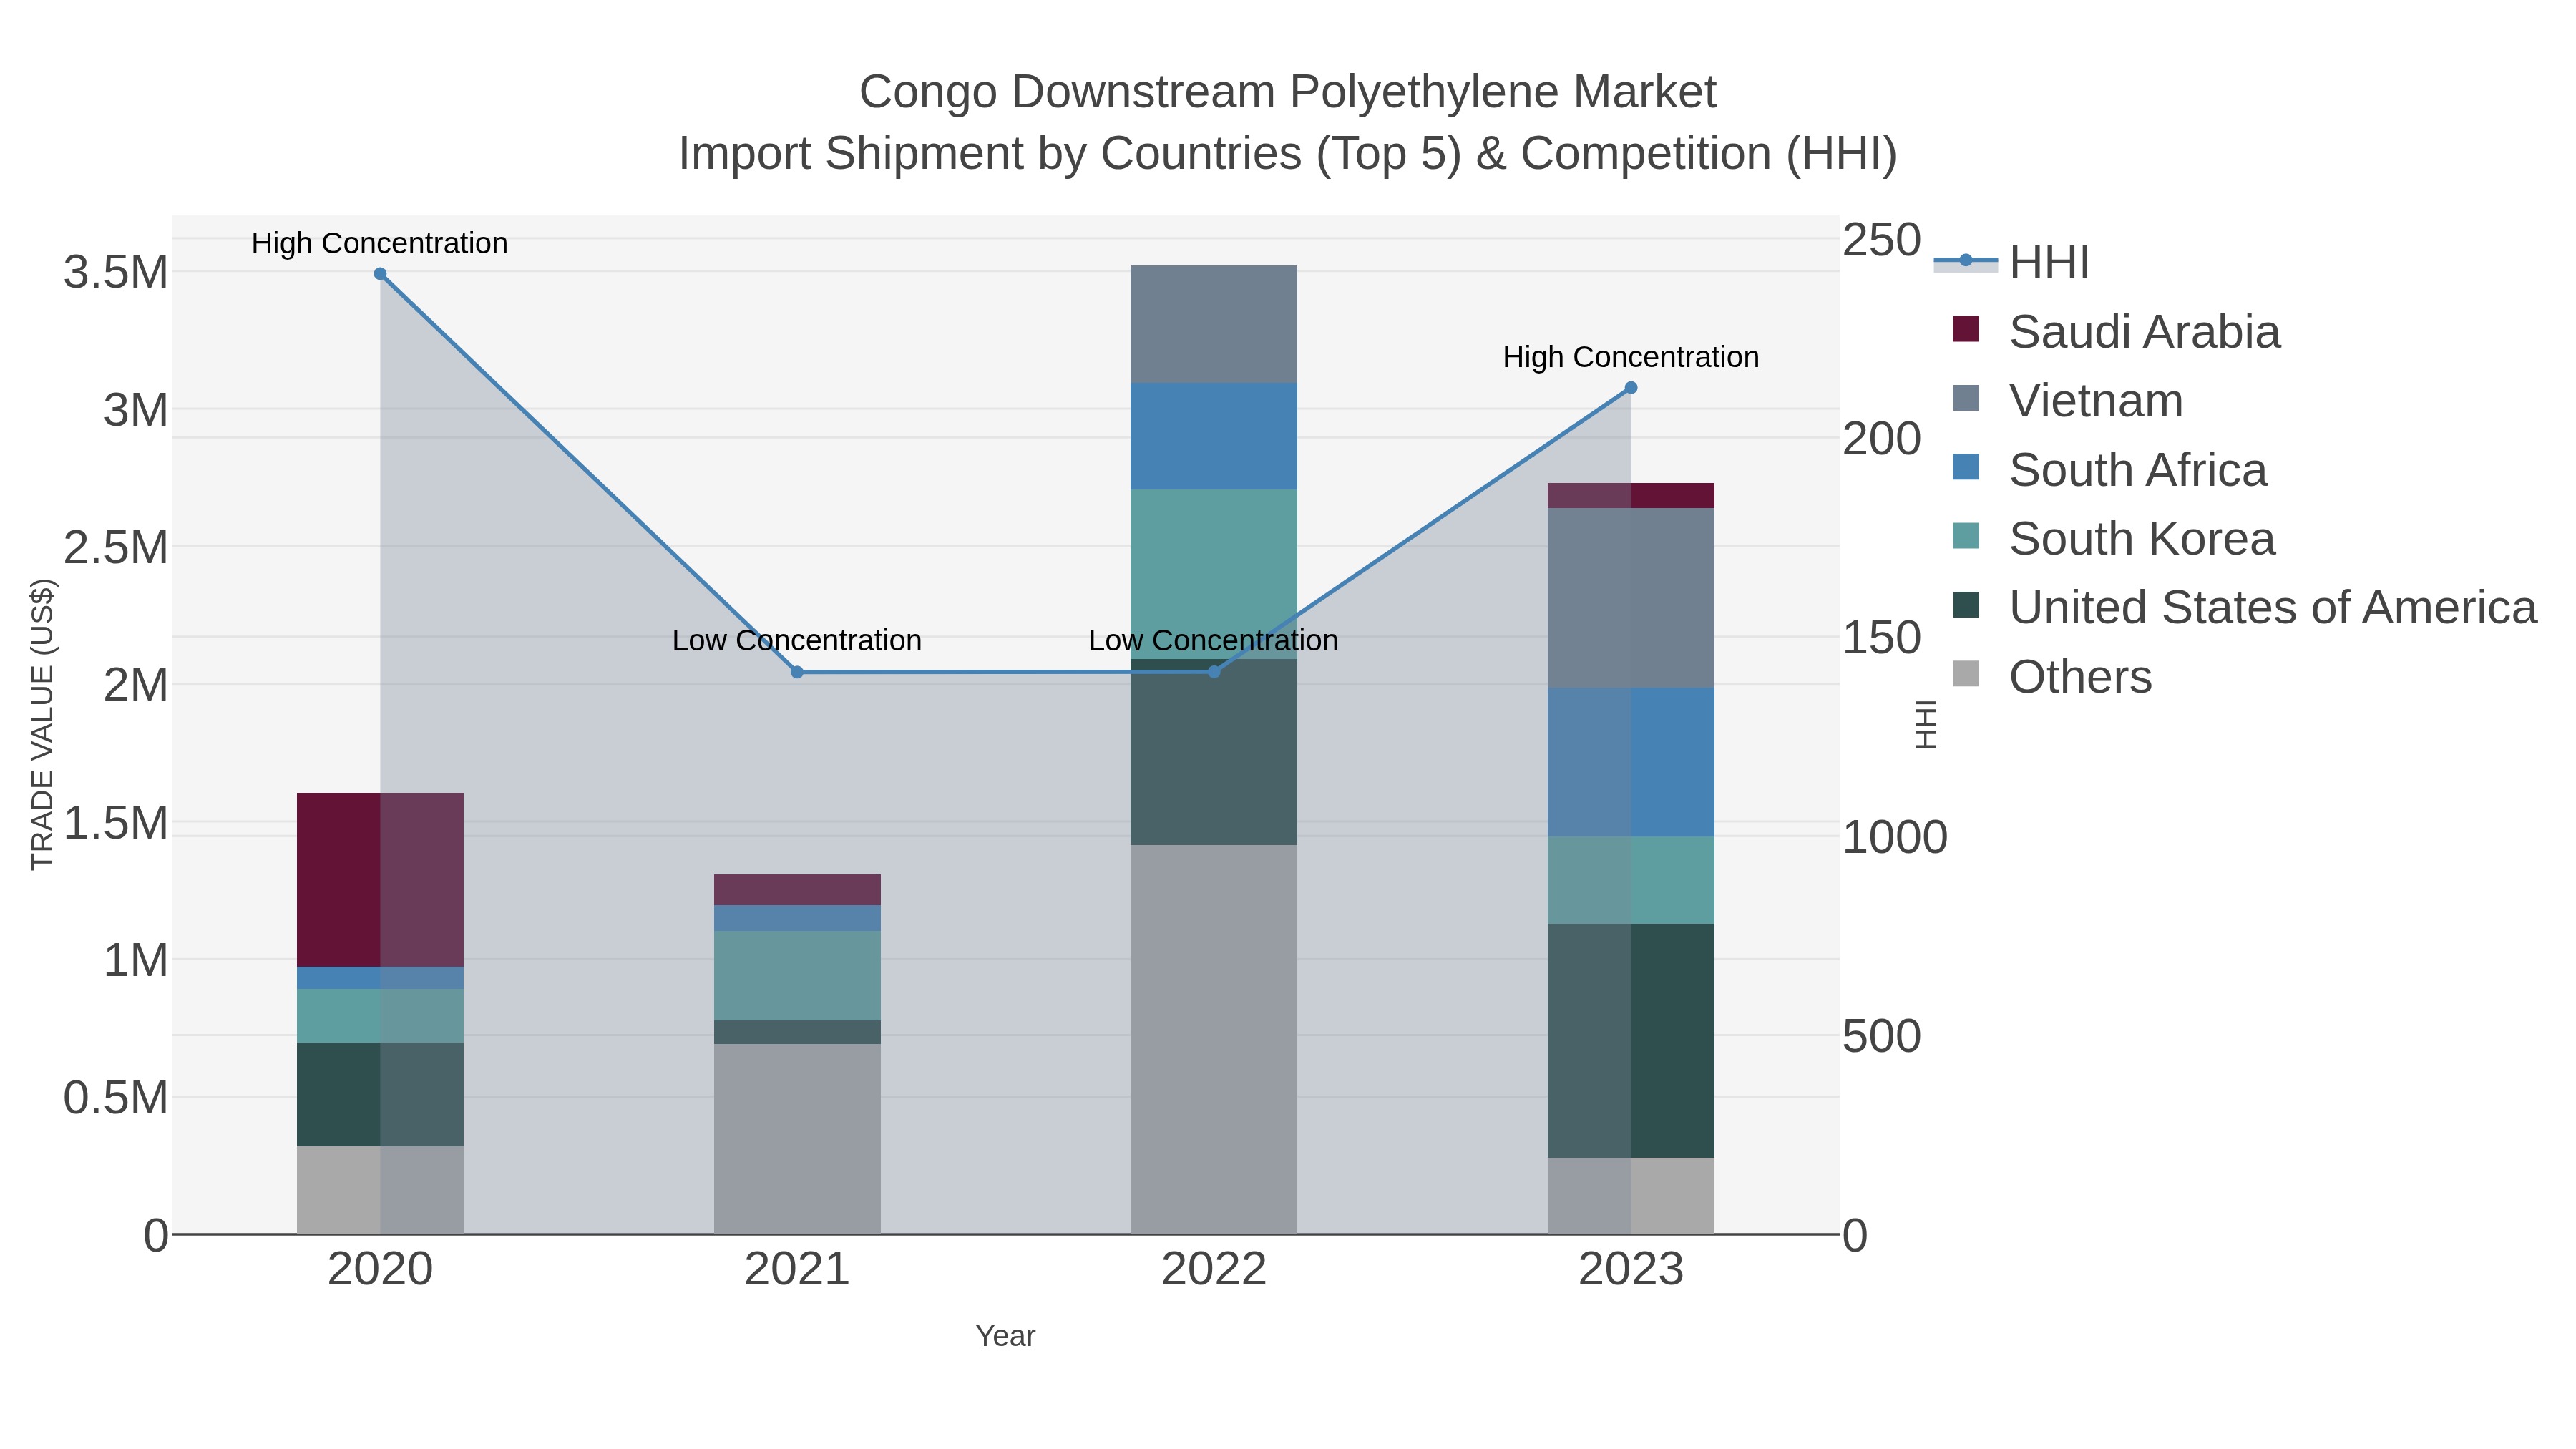This screenshot has height=1449, width=2576.
Task: Toggle the HHI legend entry
Action: pyautogui.click(x=2012, y=262)
